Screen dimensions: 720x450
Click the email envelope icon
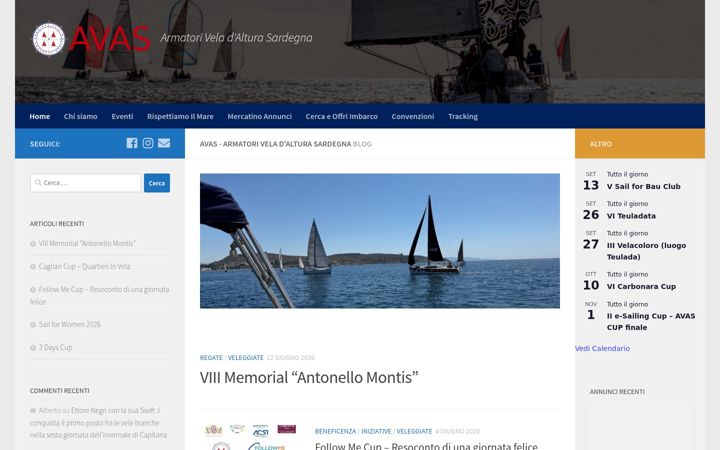click(x=164, y=143)
